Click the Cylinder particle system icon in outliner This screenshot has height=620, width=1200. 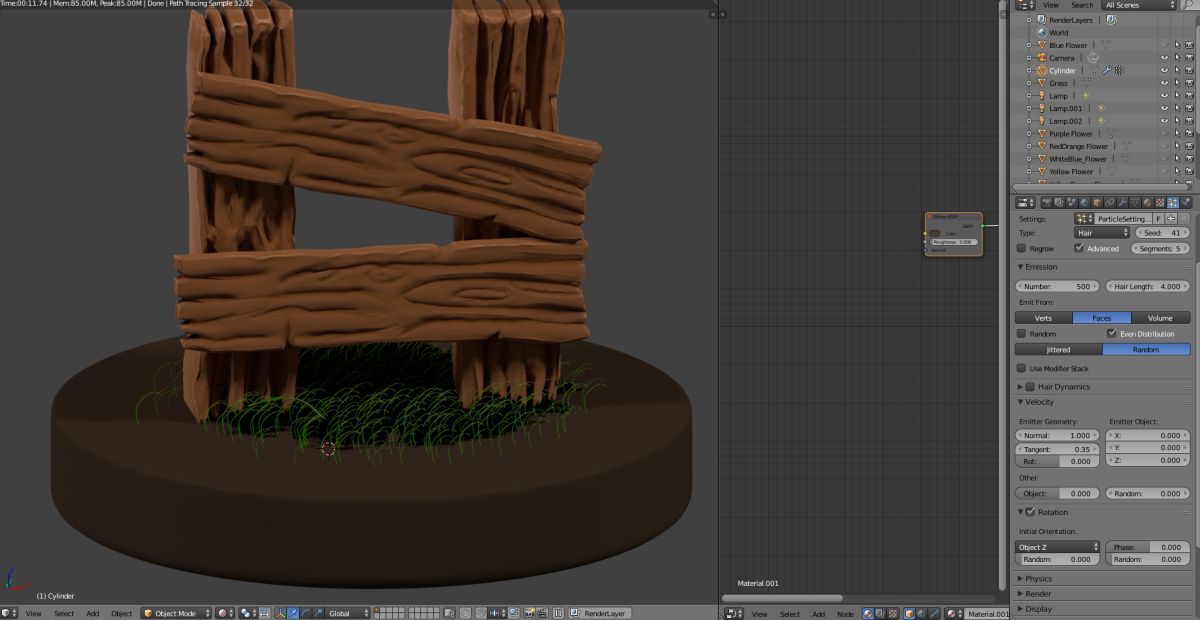(x=1119, y=71)
